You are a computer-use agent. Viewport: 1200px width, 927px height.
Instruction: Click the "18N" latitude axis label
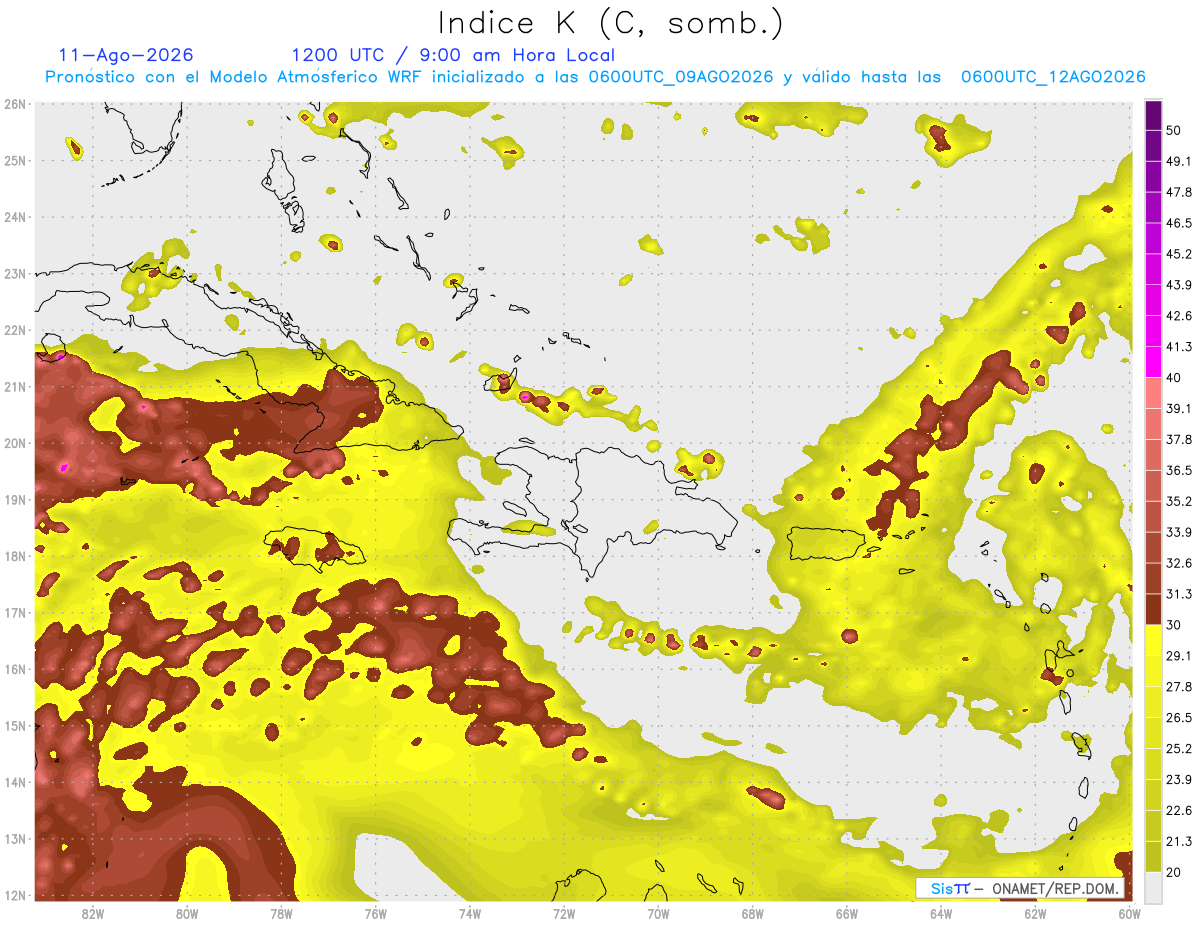click(x=14, y=556)
